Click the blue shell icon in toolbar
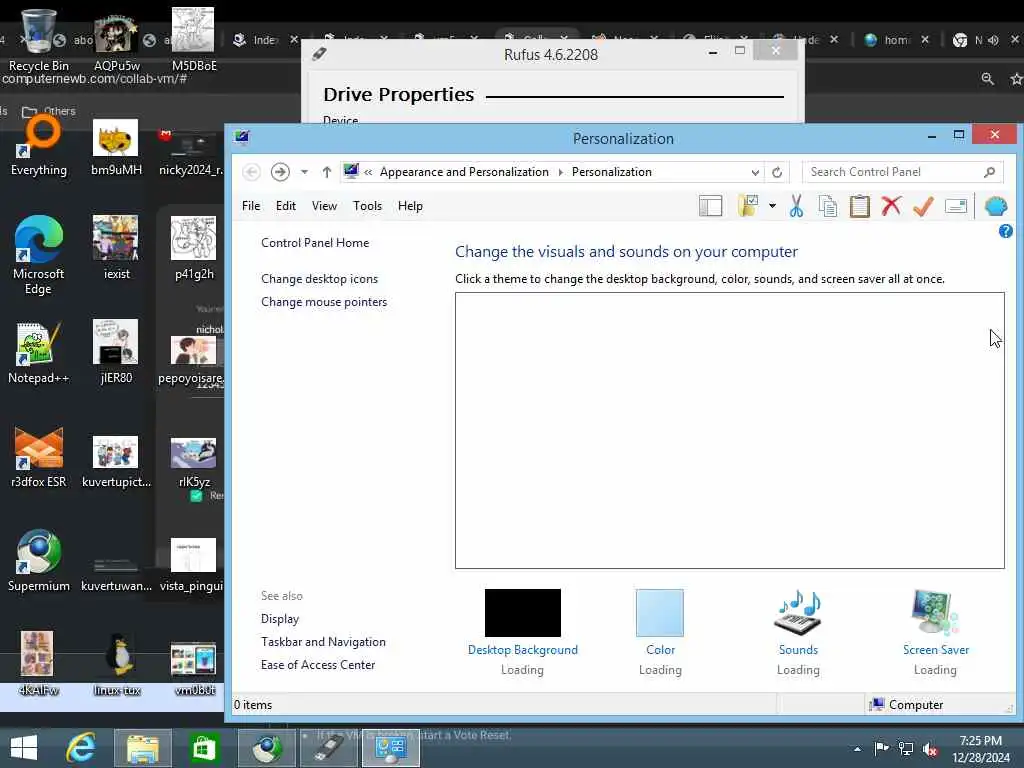 pyautogui.click(x=995, y=206)
